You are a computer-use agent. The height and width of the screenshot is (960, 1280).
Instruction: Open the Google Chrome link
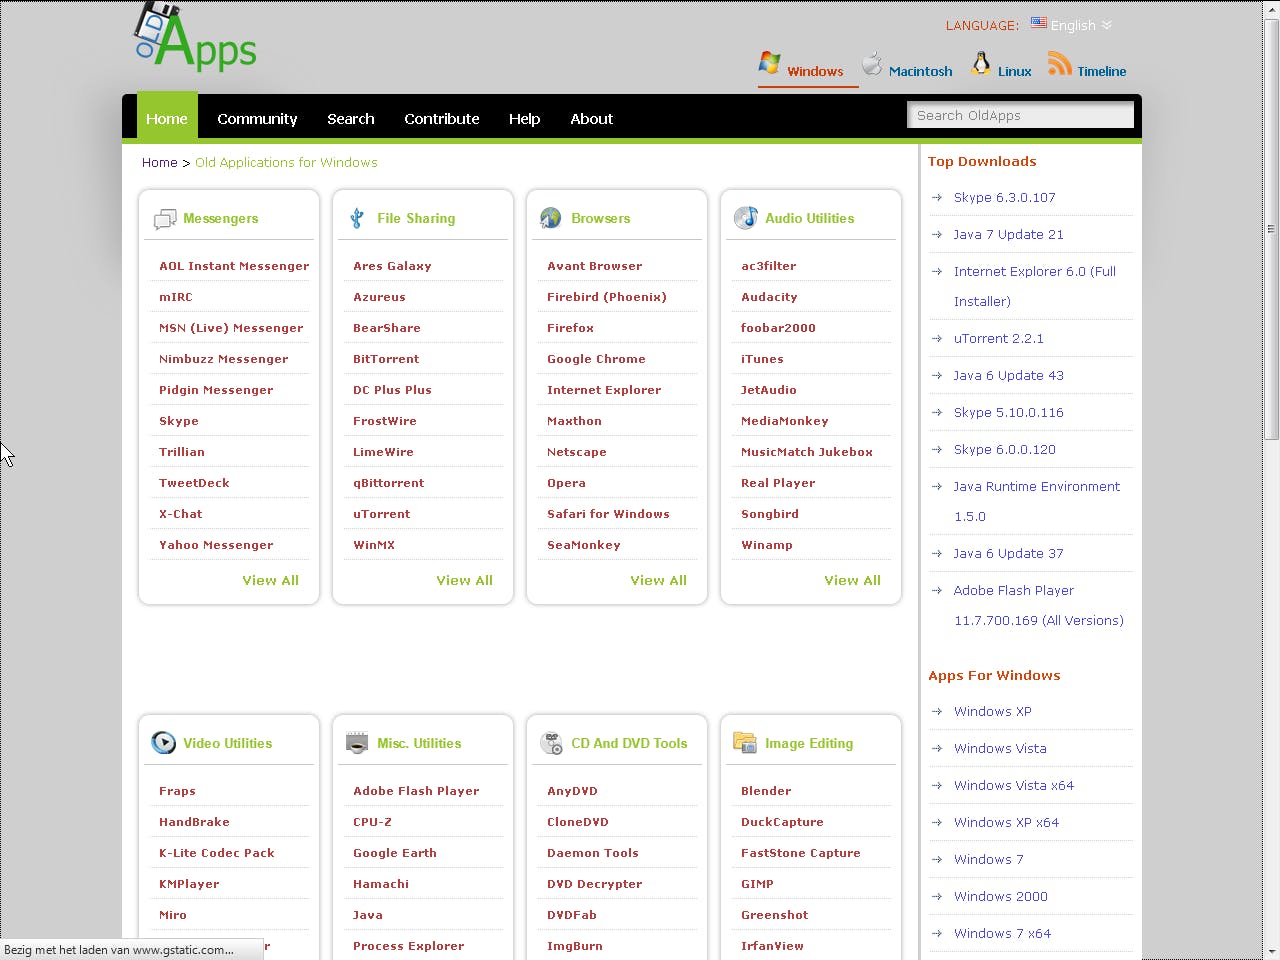[596, 359]
